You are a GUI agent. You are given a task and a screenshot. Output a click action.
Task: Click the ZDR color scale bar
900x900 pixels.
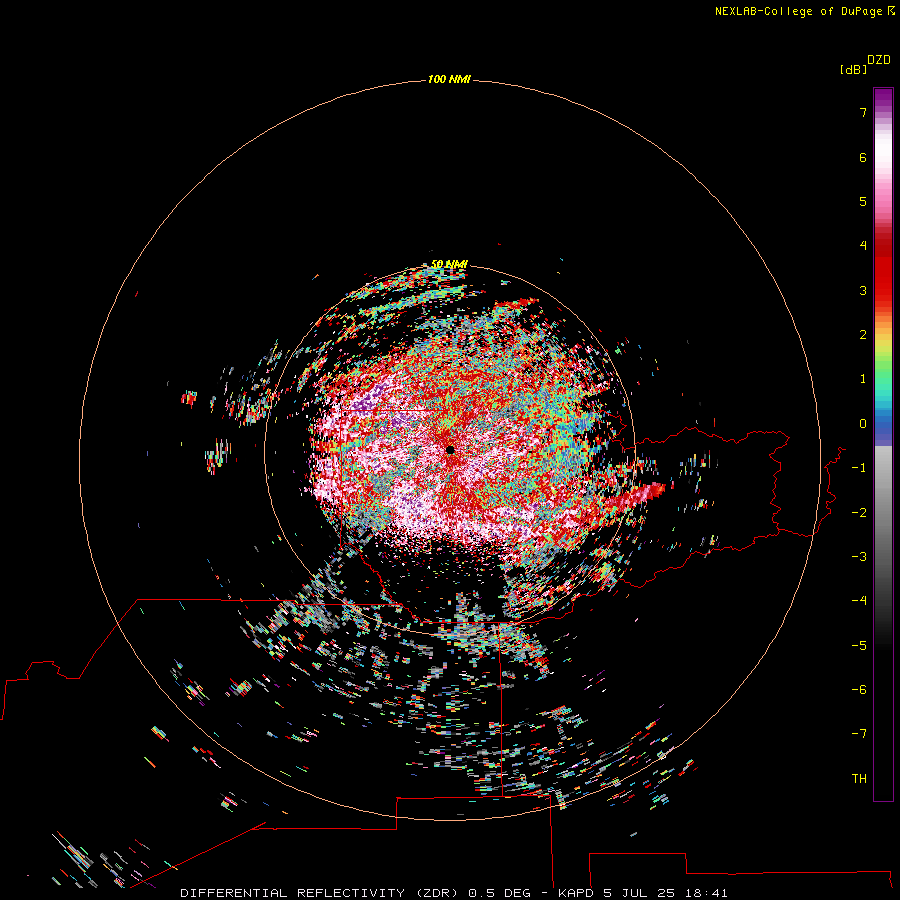(883, 444)
